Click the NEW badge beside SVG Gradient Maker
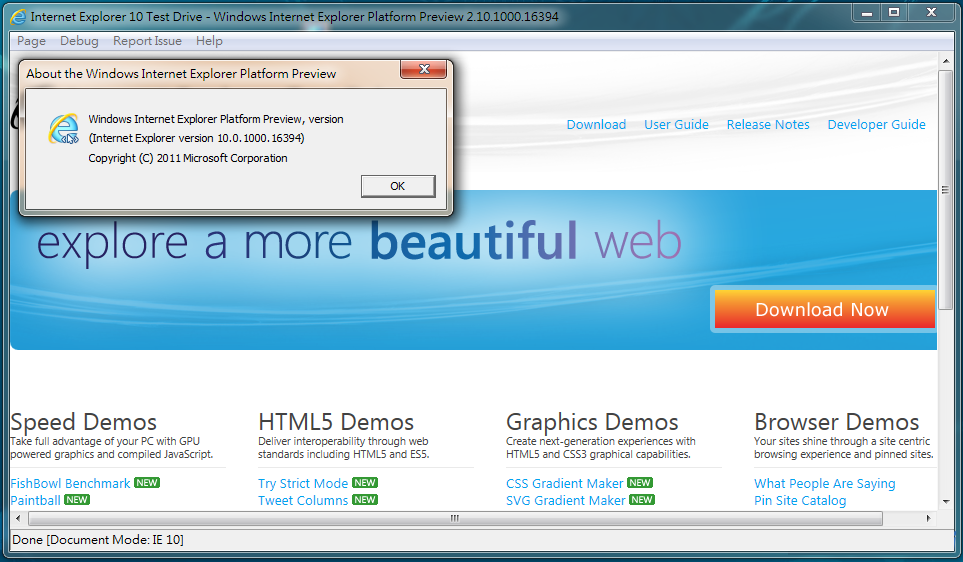This screenshot has width=963, height=562. click(x=642, y=499)
